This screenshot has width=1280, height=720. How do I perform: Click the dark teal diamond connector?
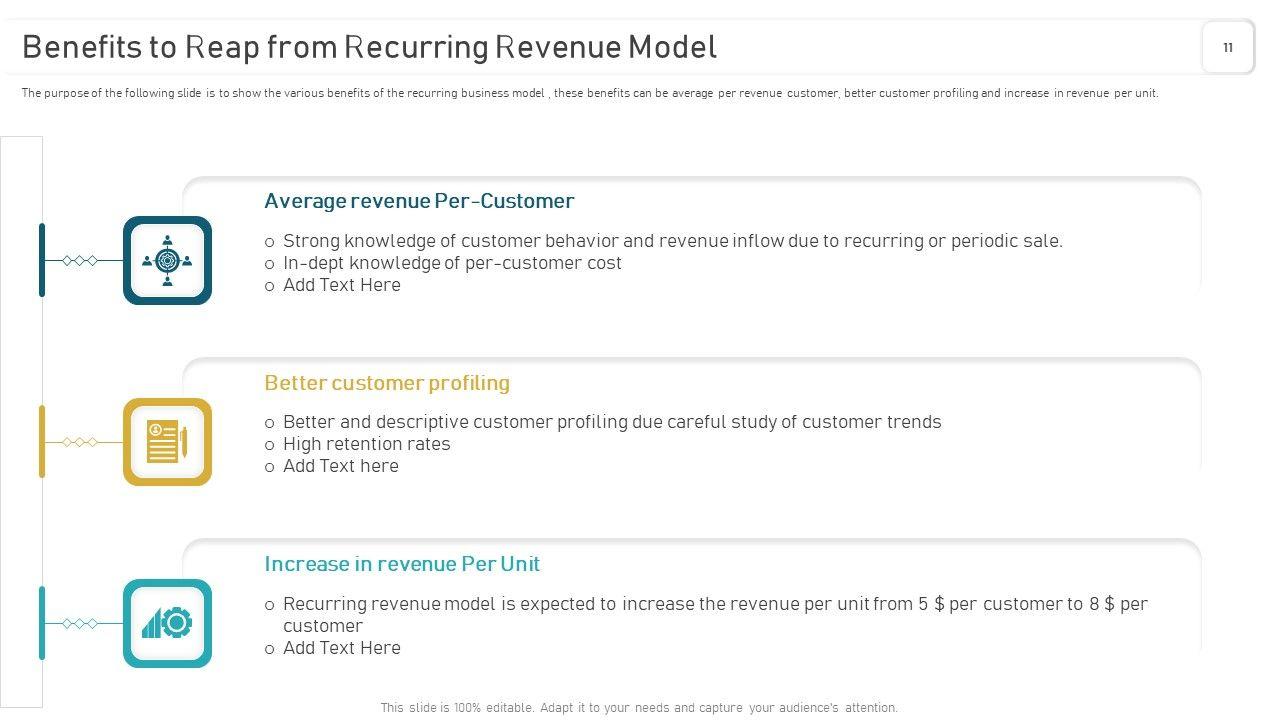click(80, 261)
